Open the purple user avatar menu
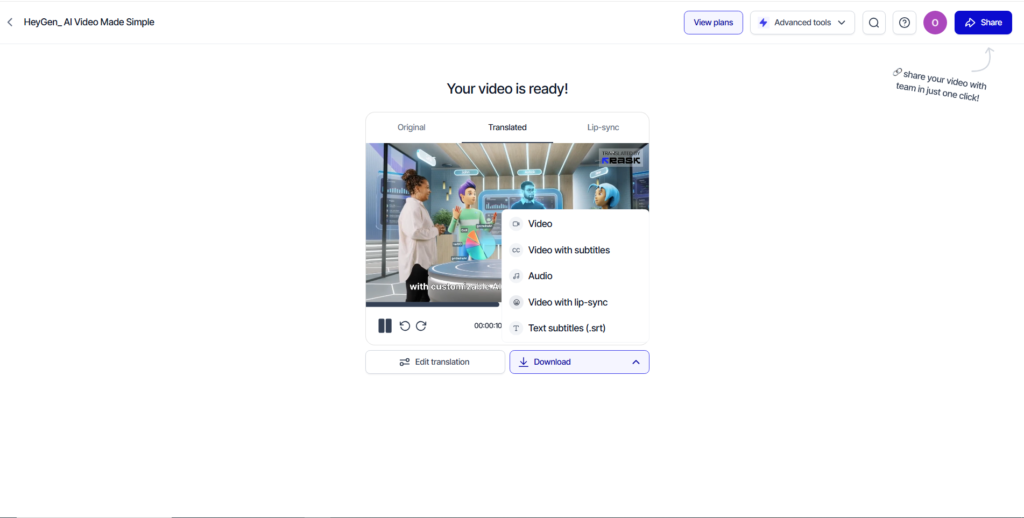Image resolution: width=1024 pixels, height=518 pixels. [935, 22]
